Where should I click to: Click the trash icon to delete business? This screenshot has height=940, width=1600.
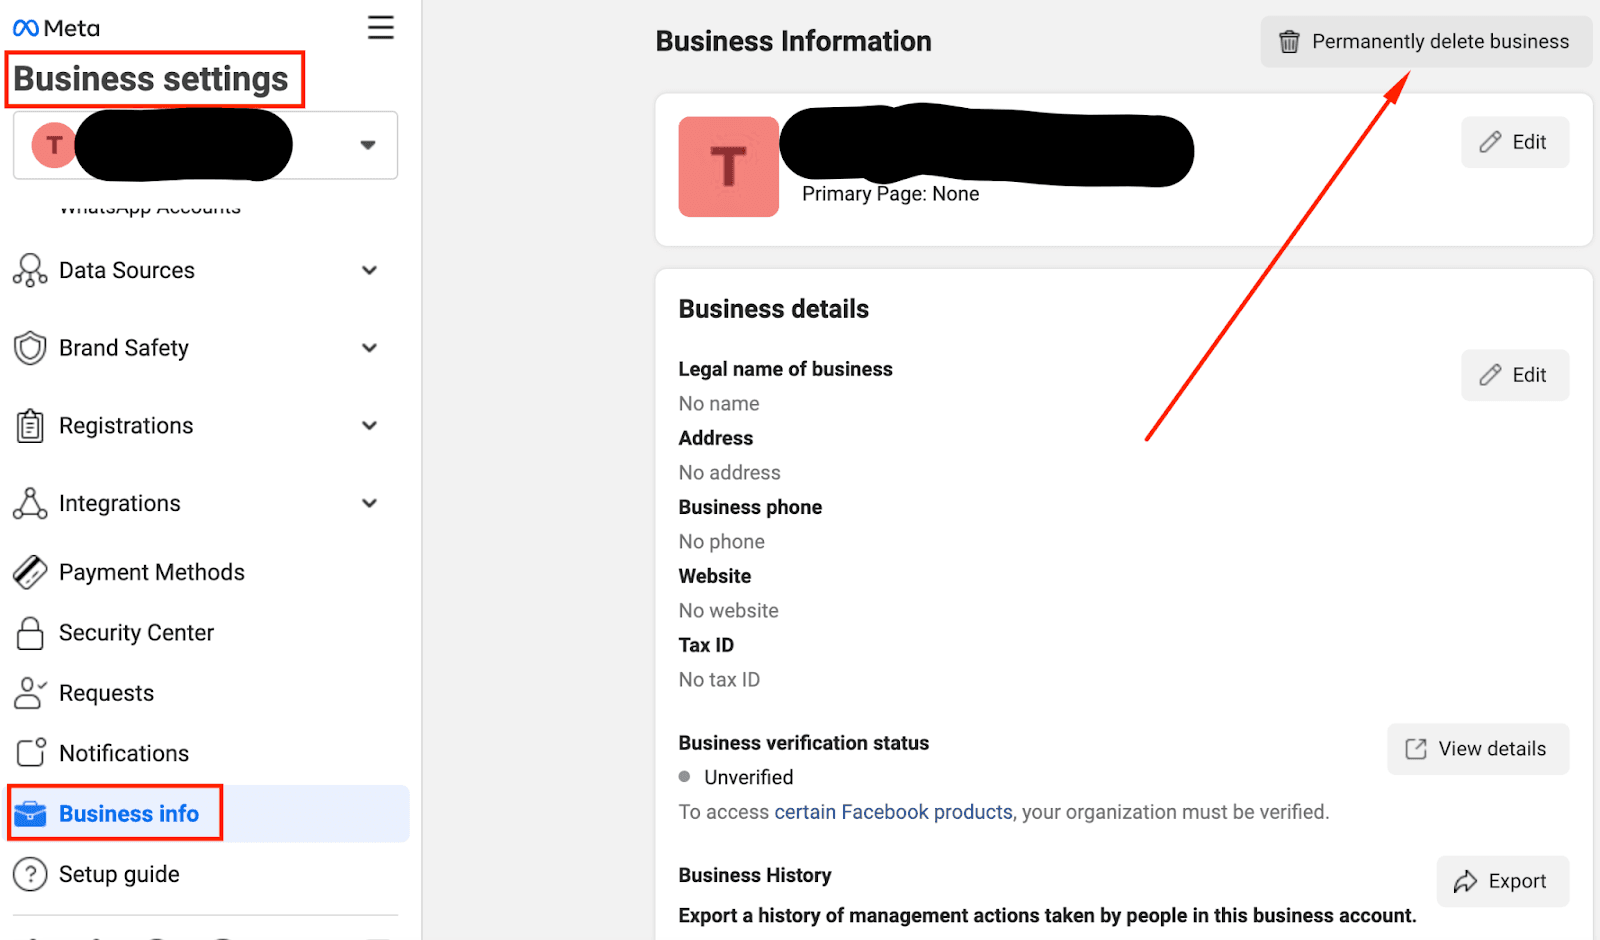pos(1289,42)
